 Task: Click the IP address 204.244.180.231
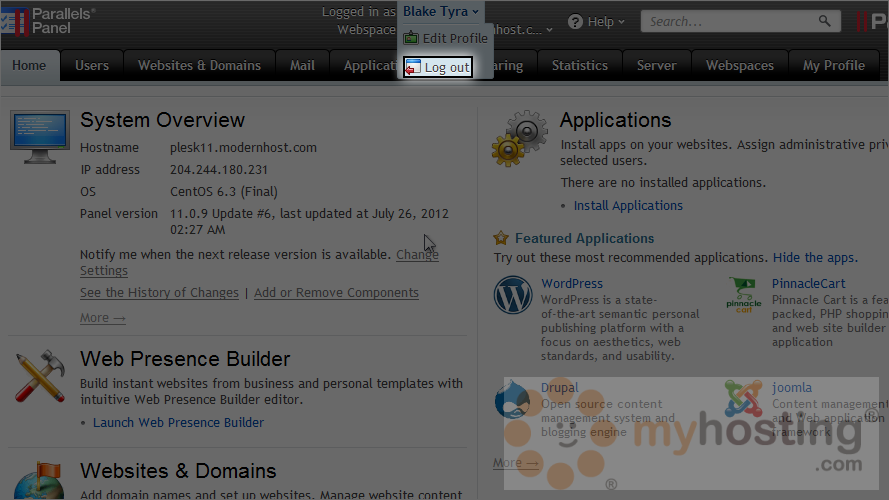[x=219, y=170]
